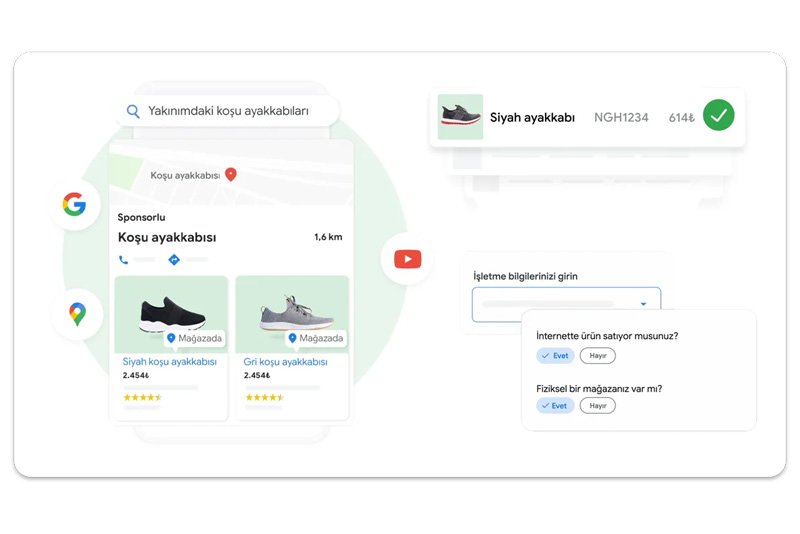The height and width of the screenshot is (534, 800).
Task: Click the star rating under black shoe
Action: [142, 397]
